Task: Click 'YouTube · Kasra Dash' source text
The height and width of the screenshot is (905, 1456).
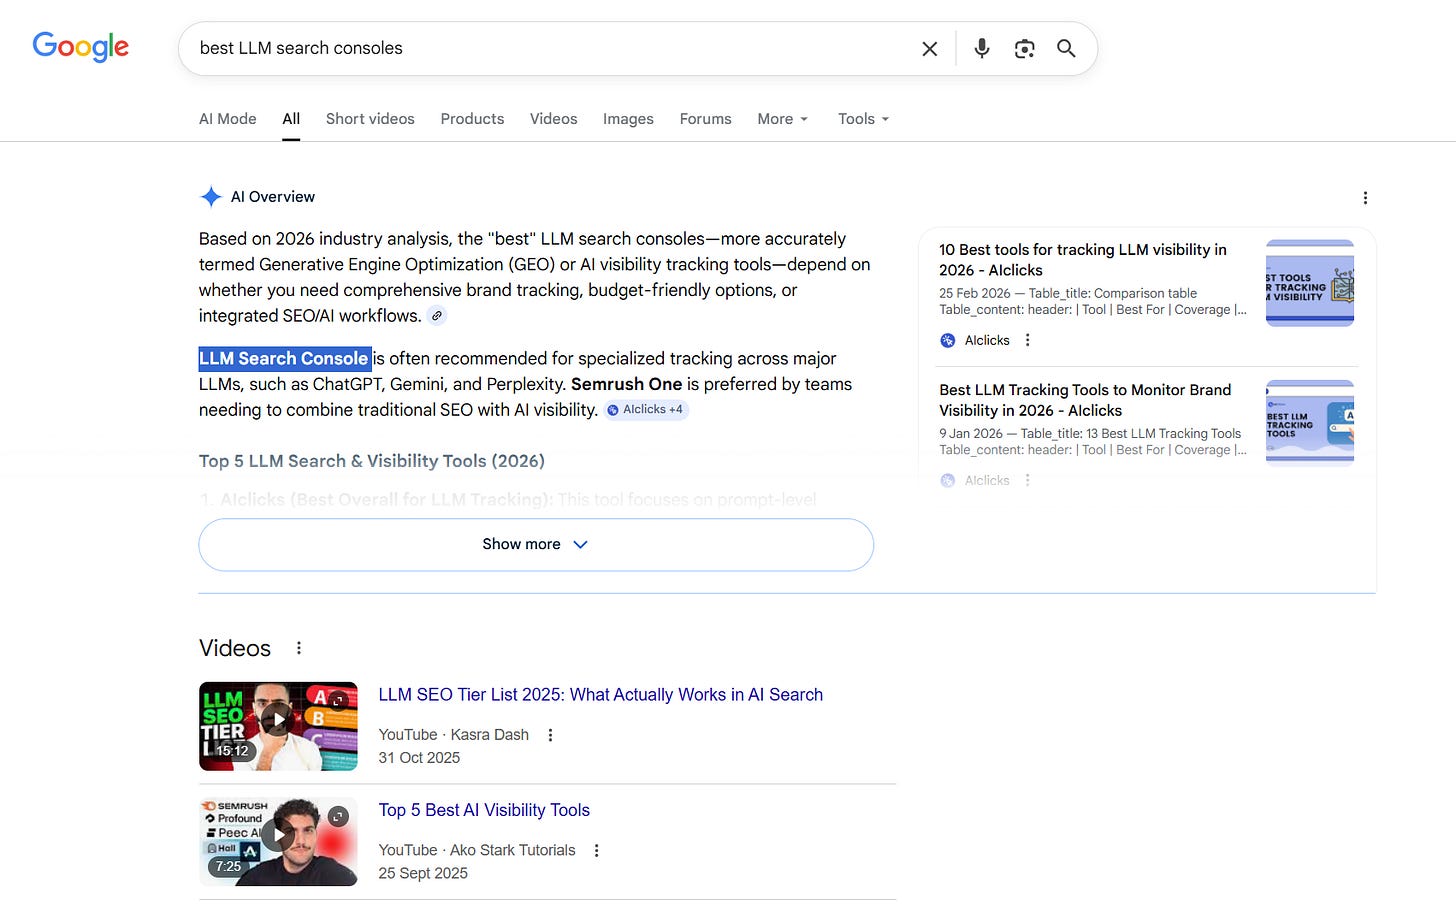Action: click(x=453, y=735)
